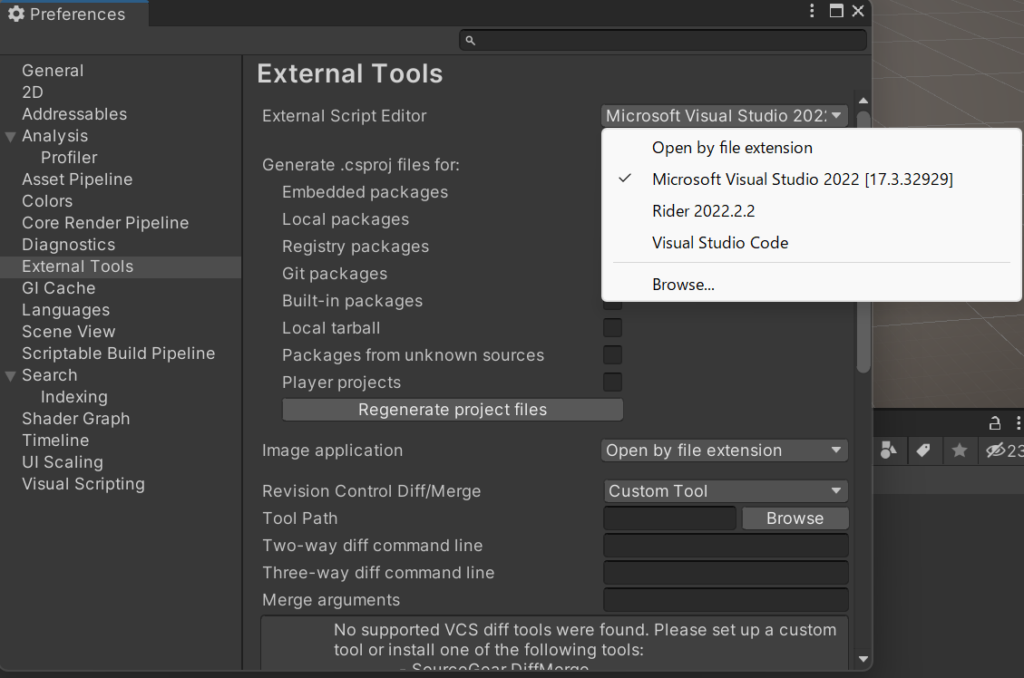Open the Languages preferences section
The height and width of the screenshot is (678, 1024).
66,310
